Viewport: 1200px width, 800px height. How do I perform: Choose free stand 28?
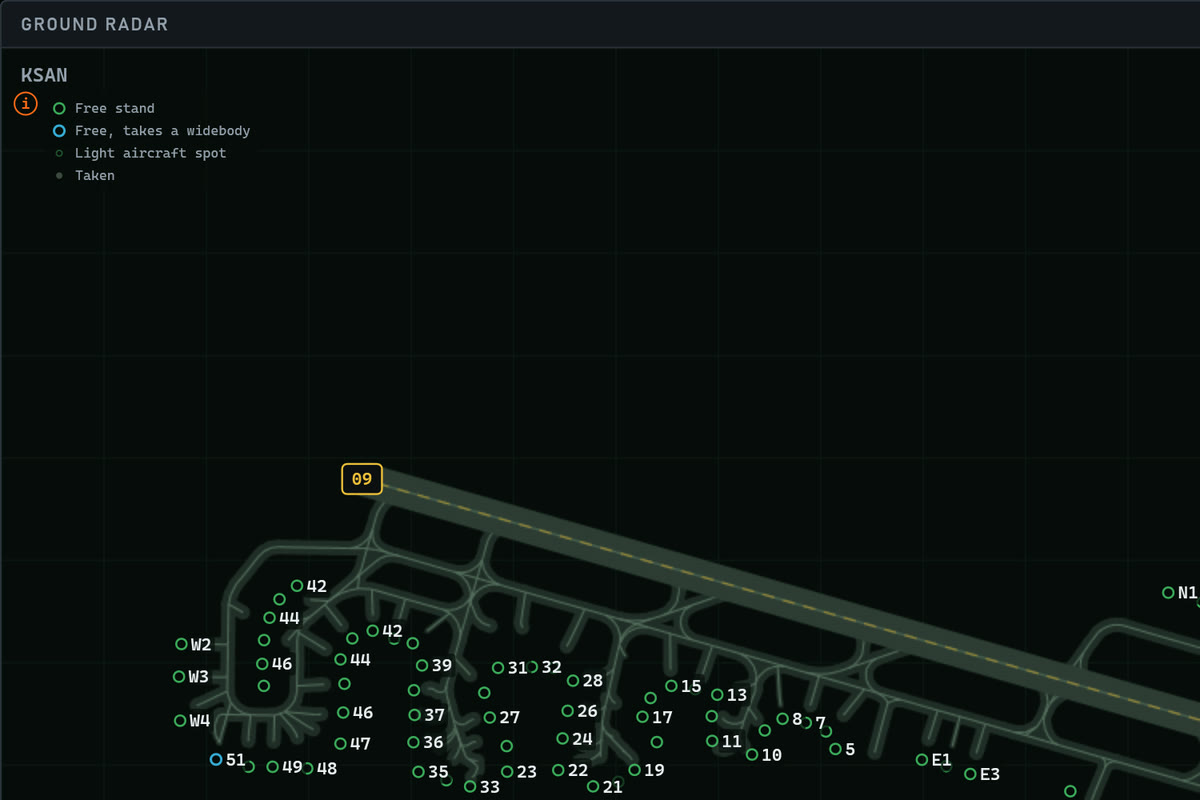(x=573, y=681)
